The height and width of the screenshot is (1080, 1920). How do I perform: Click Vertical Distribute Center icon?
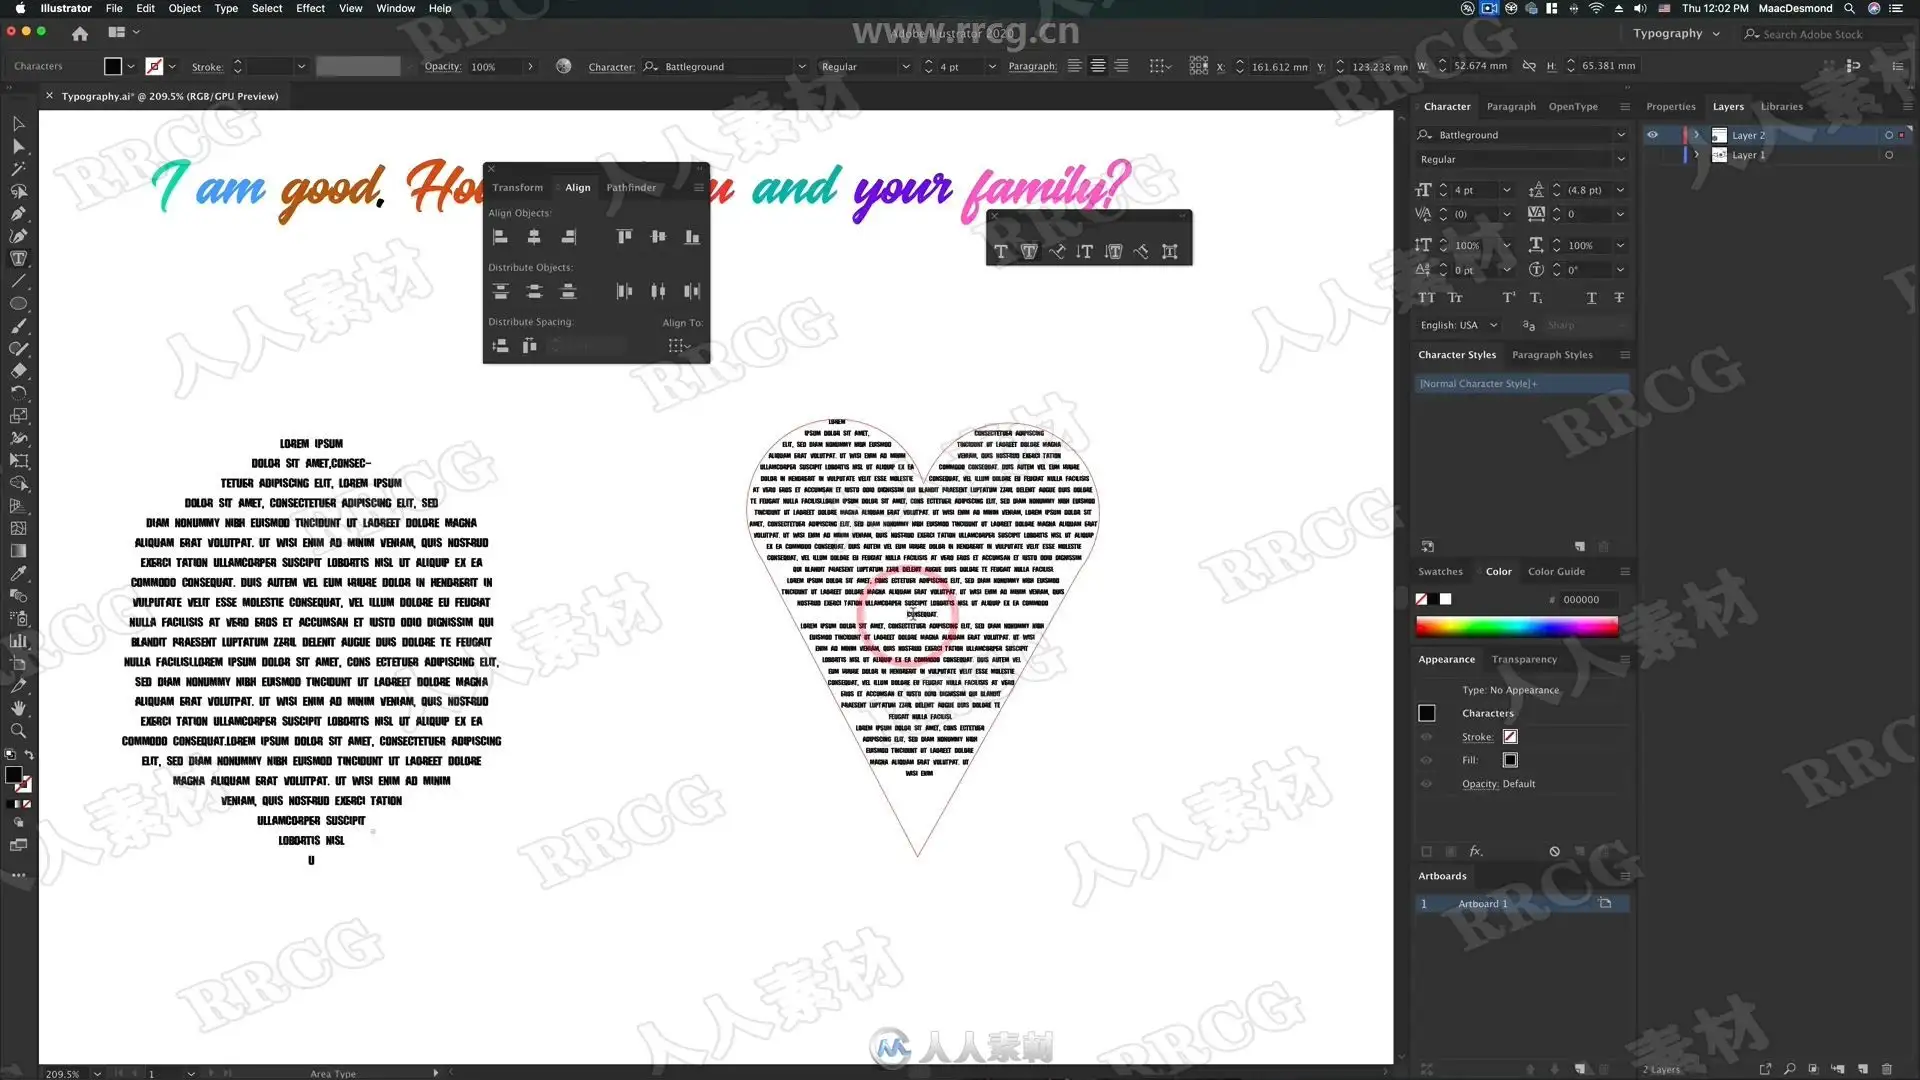click(534, 291)
